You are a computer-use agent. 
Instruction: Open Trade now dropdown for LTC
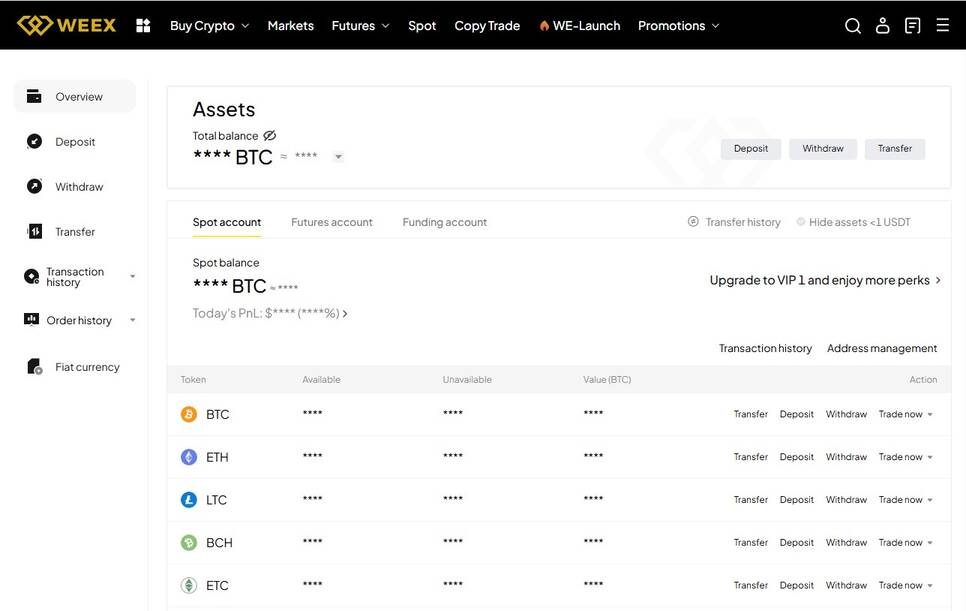[x=906, y=500]
